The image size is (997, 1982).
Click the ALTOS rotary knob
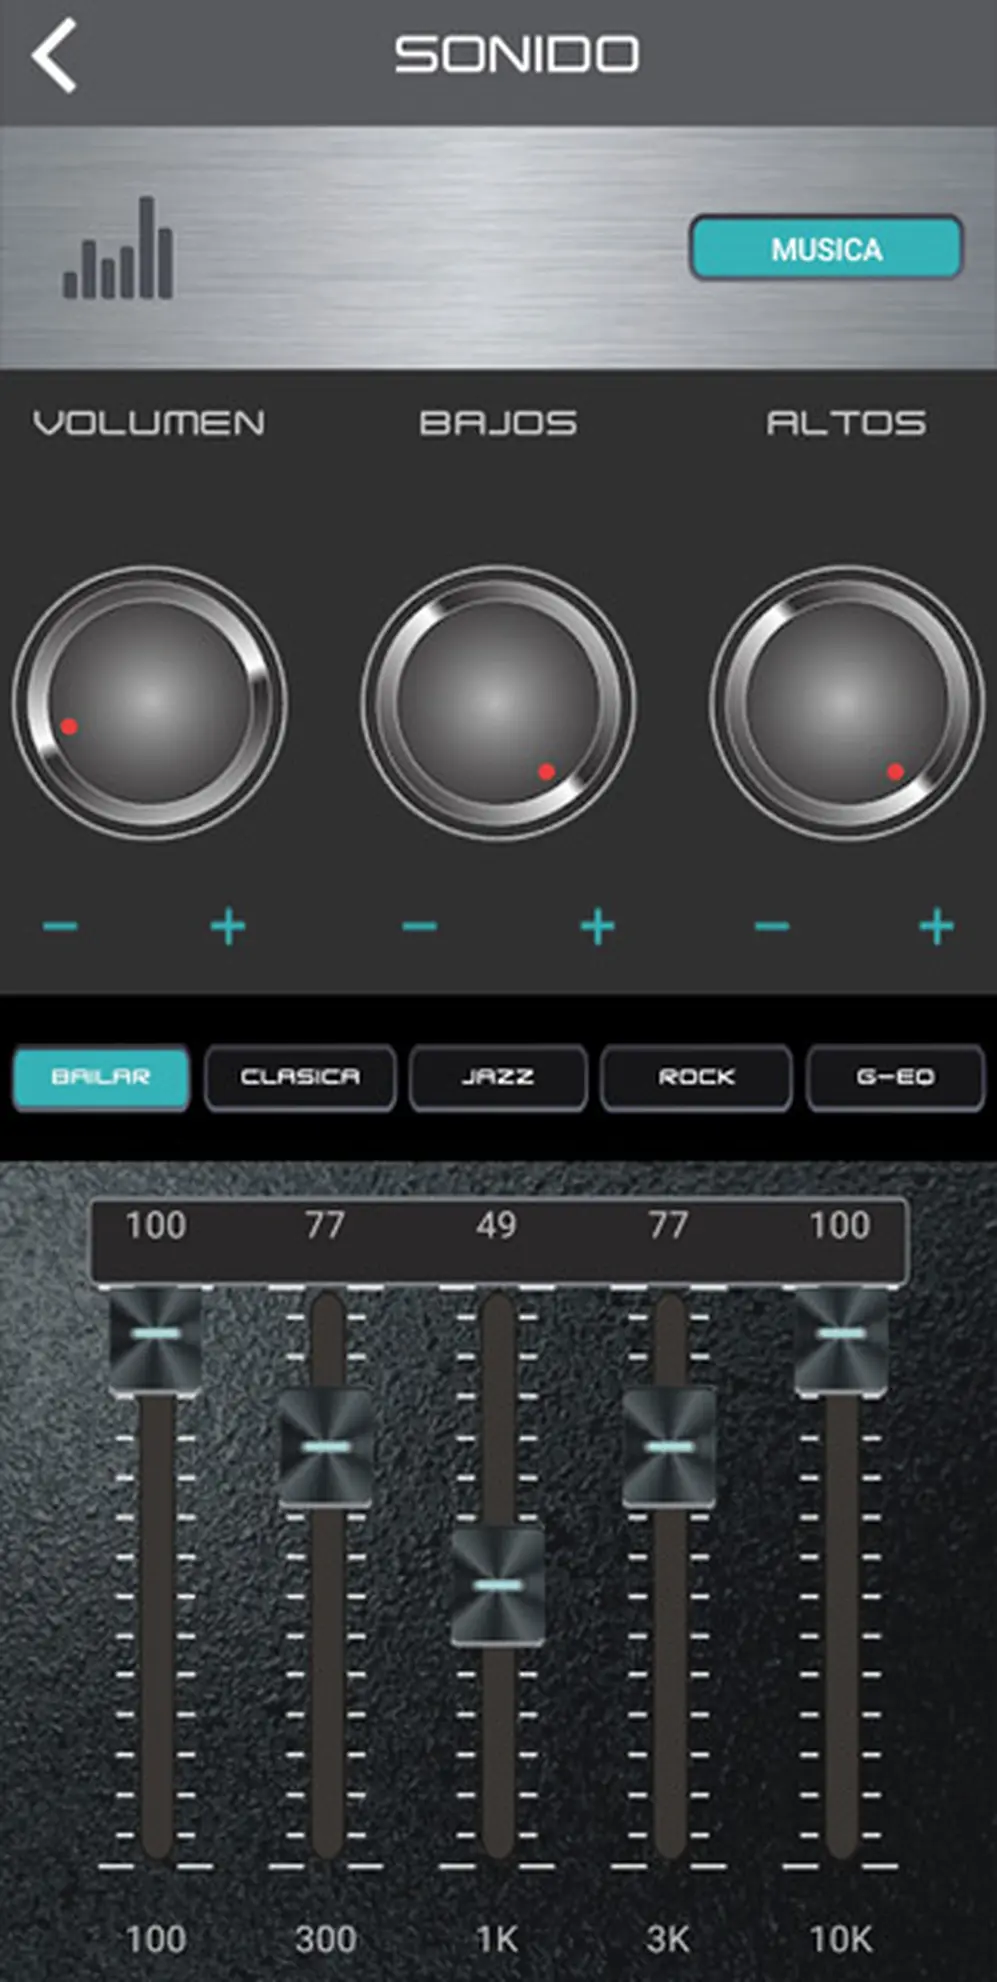point(846,702)
